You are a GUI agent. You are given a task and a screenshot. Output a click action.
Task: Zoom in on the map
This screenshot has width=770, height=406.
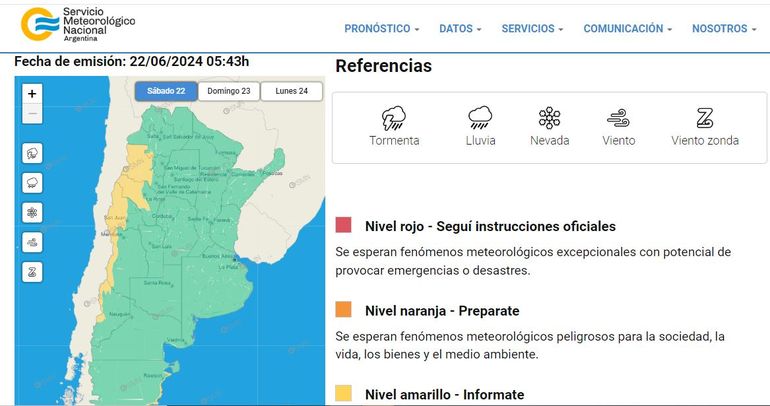32,93
